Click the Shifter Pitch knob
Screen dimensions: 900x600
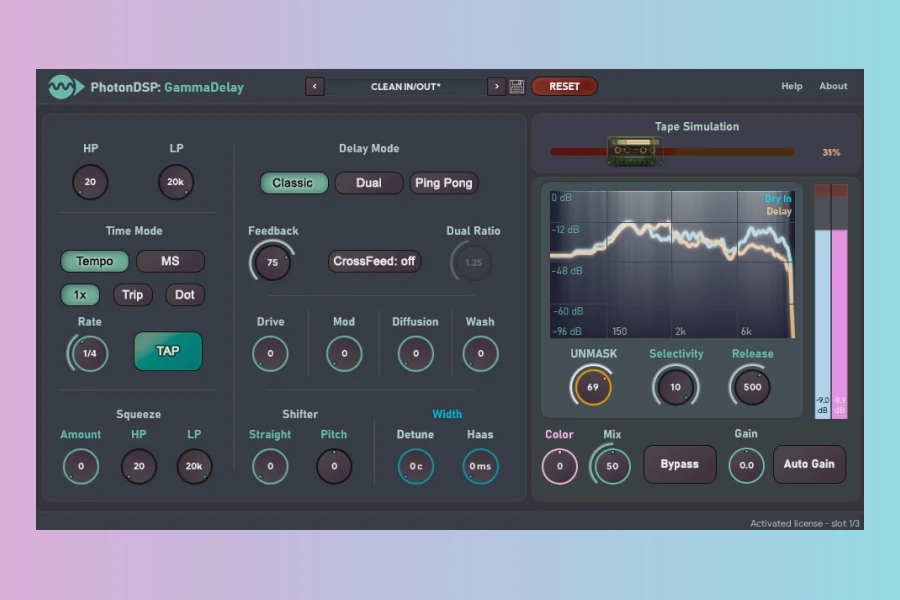[334, 466]
